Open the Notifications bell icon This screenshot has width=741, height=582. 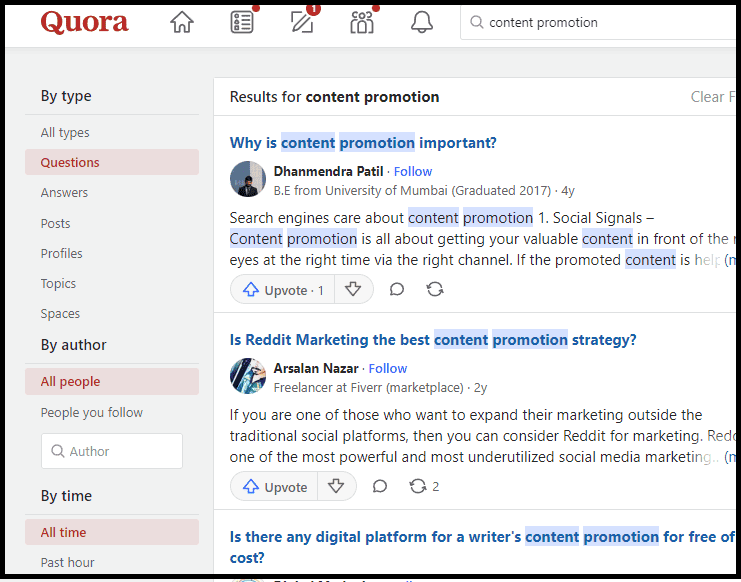coord(422,23)
